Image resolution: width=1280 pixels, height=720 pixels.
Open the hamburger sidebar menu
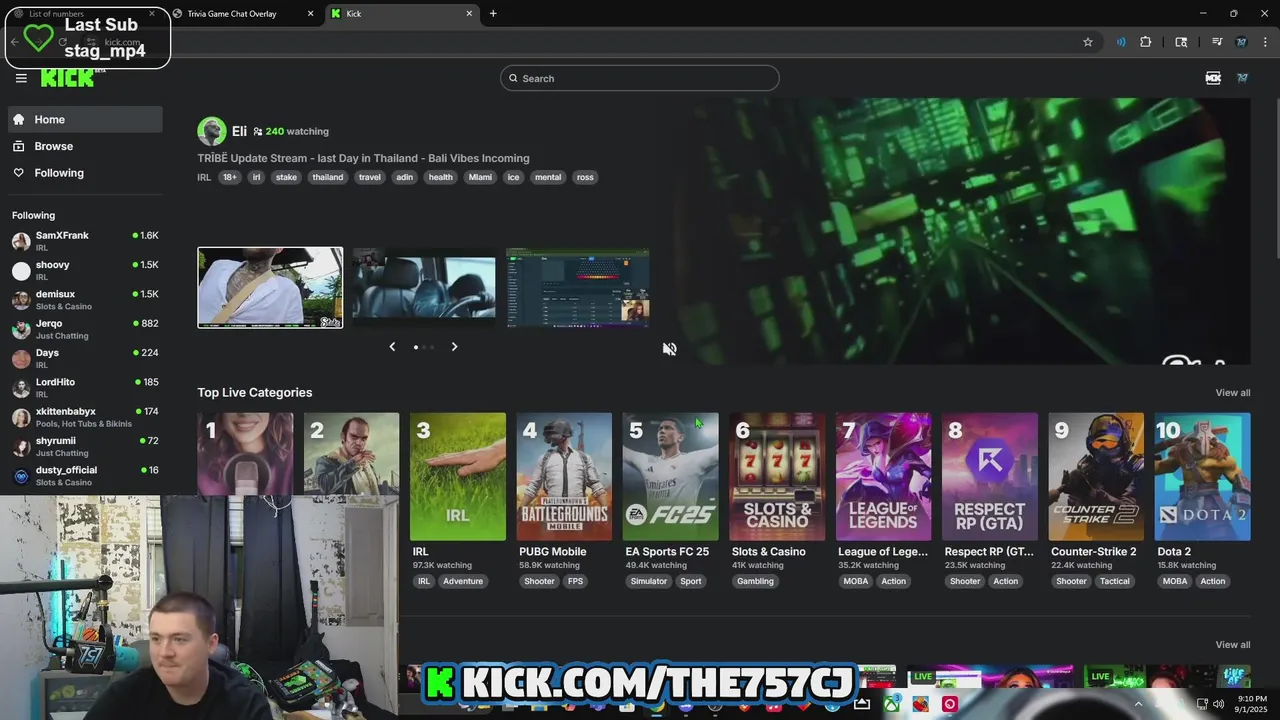pyautogui.click(x=21, y=78)
